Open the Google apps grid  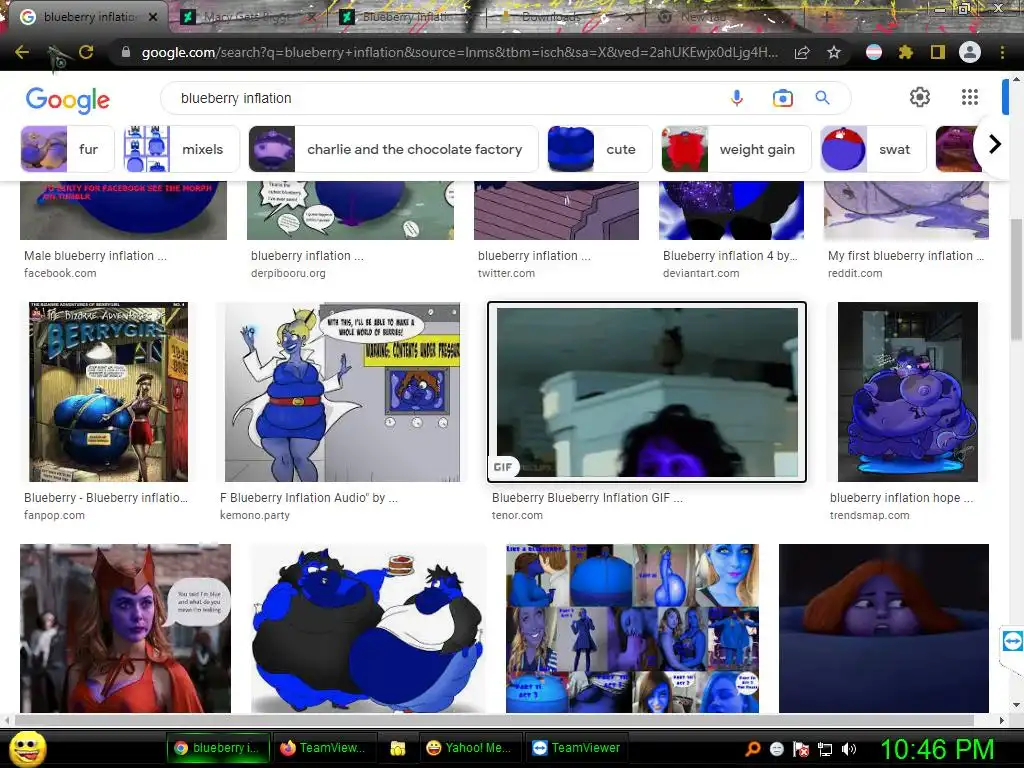[970, 97]
